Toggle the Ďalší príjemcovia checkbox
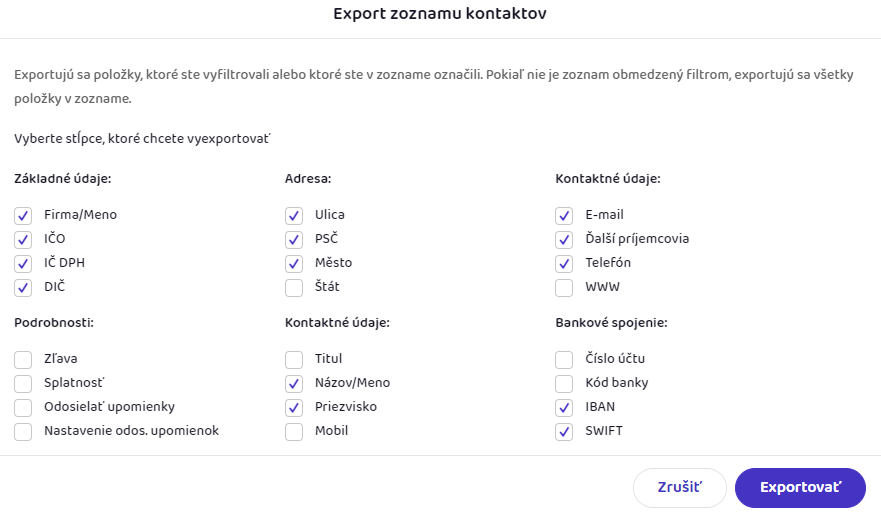The width and height of the screenshot is (881, 513). click(x=565, y=239)
